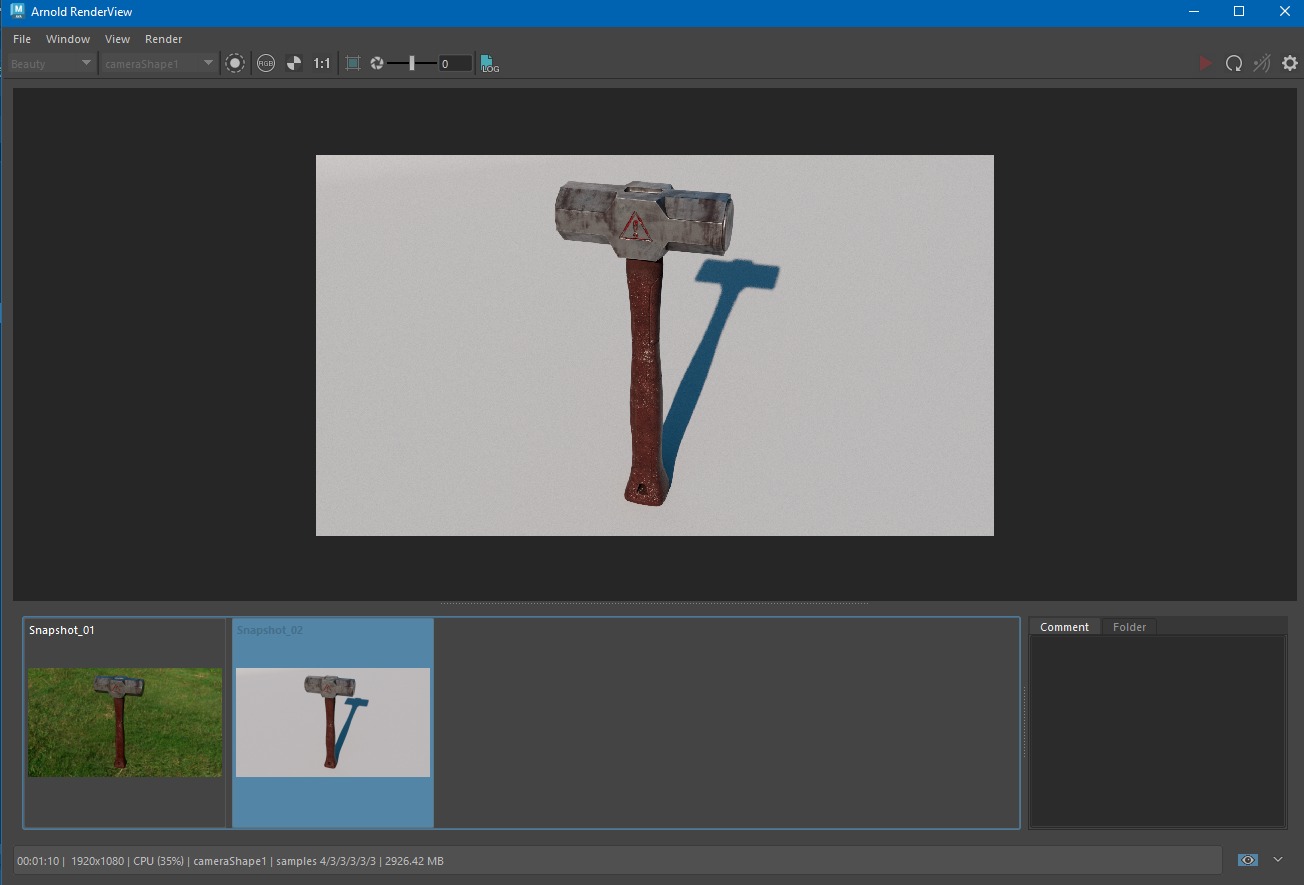The image size is (1304, 885).
Task: Switch to the Folder tab
Action: click(x=1129, y=626)
